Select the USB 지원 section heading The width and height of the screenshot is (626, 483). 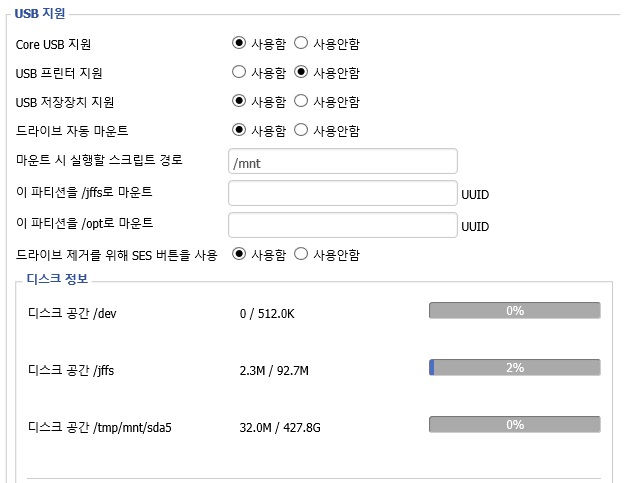pyautogui.click(x=40, y=13)
